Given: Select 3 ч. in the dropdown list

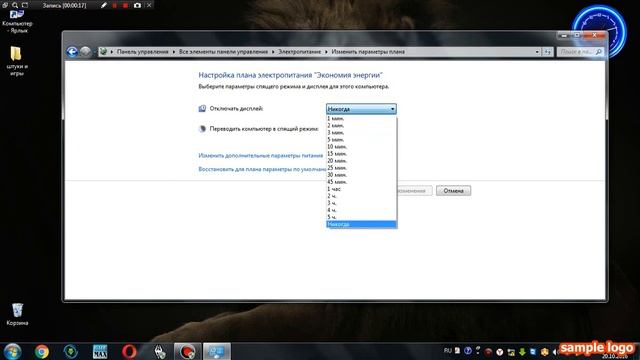Looking at the screenshot, I should click(x=361, y=203).
